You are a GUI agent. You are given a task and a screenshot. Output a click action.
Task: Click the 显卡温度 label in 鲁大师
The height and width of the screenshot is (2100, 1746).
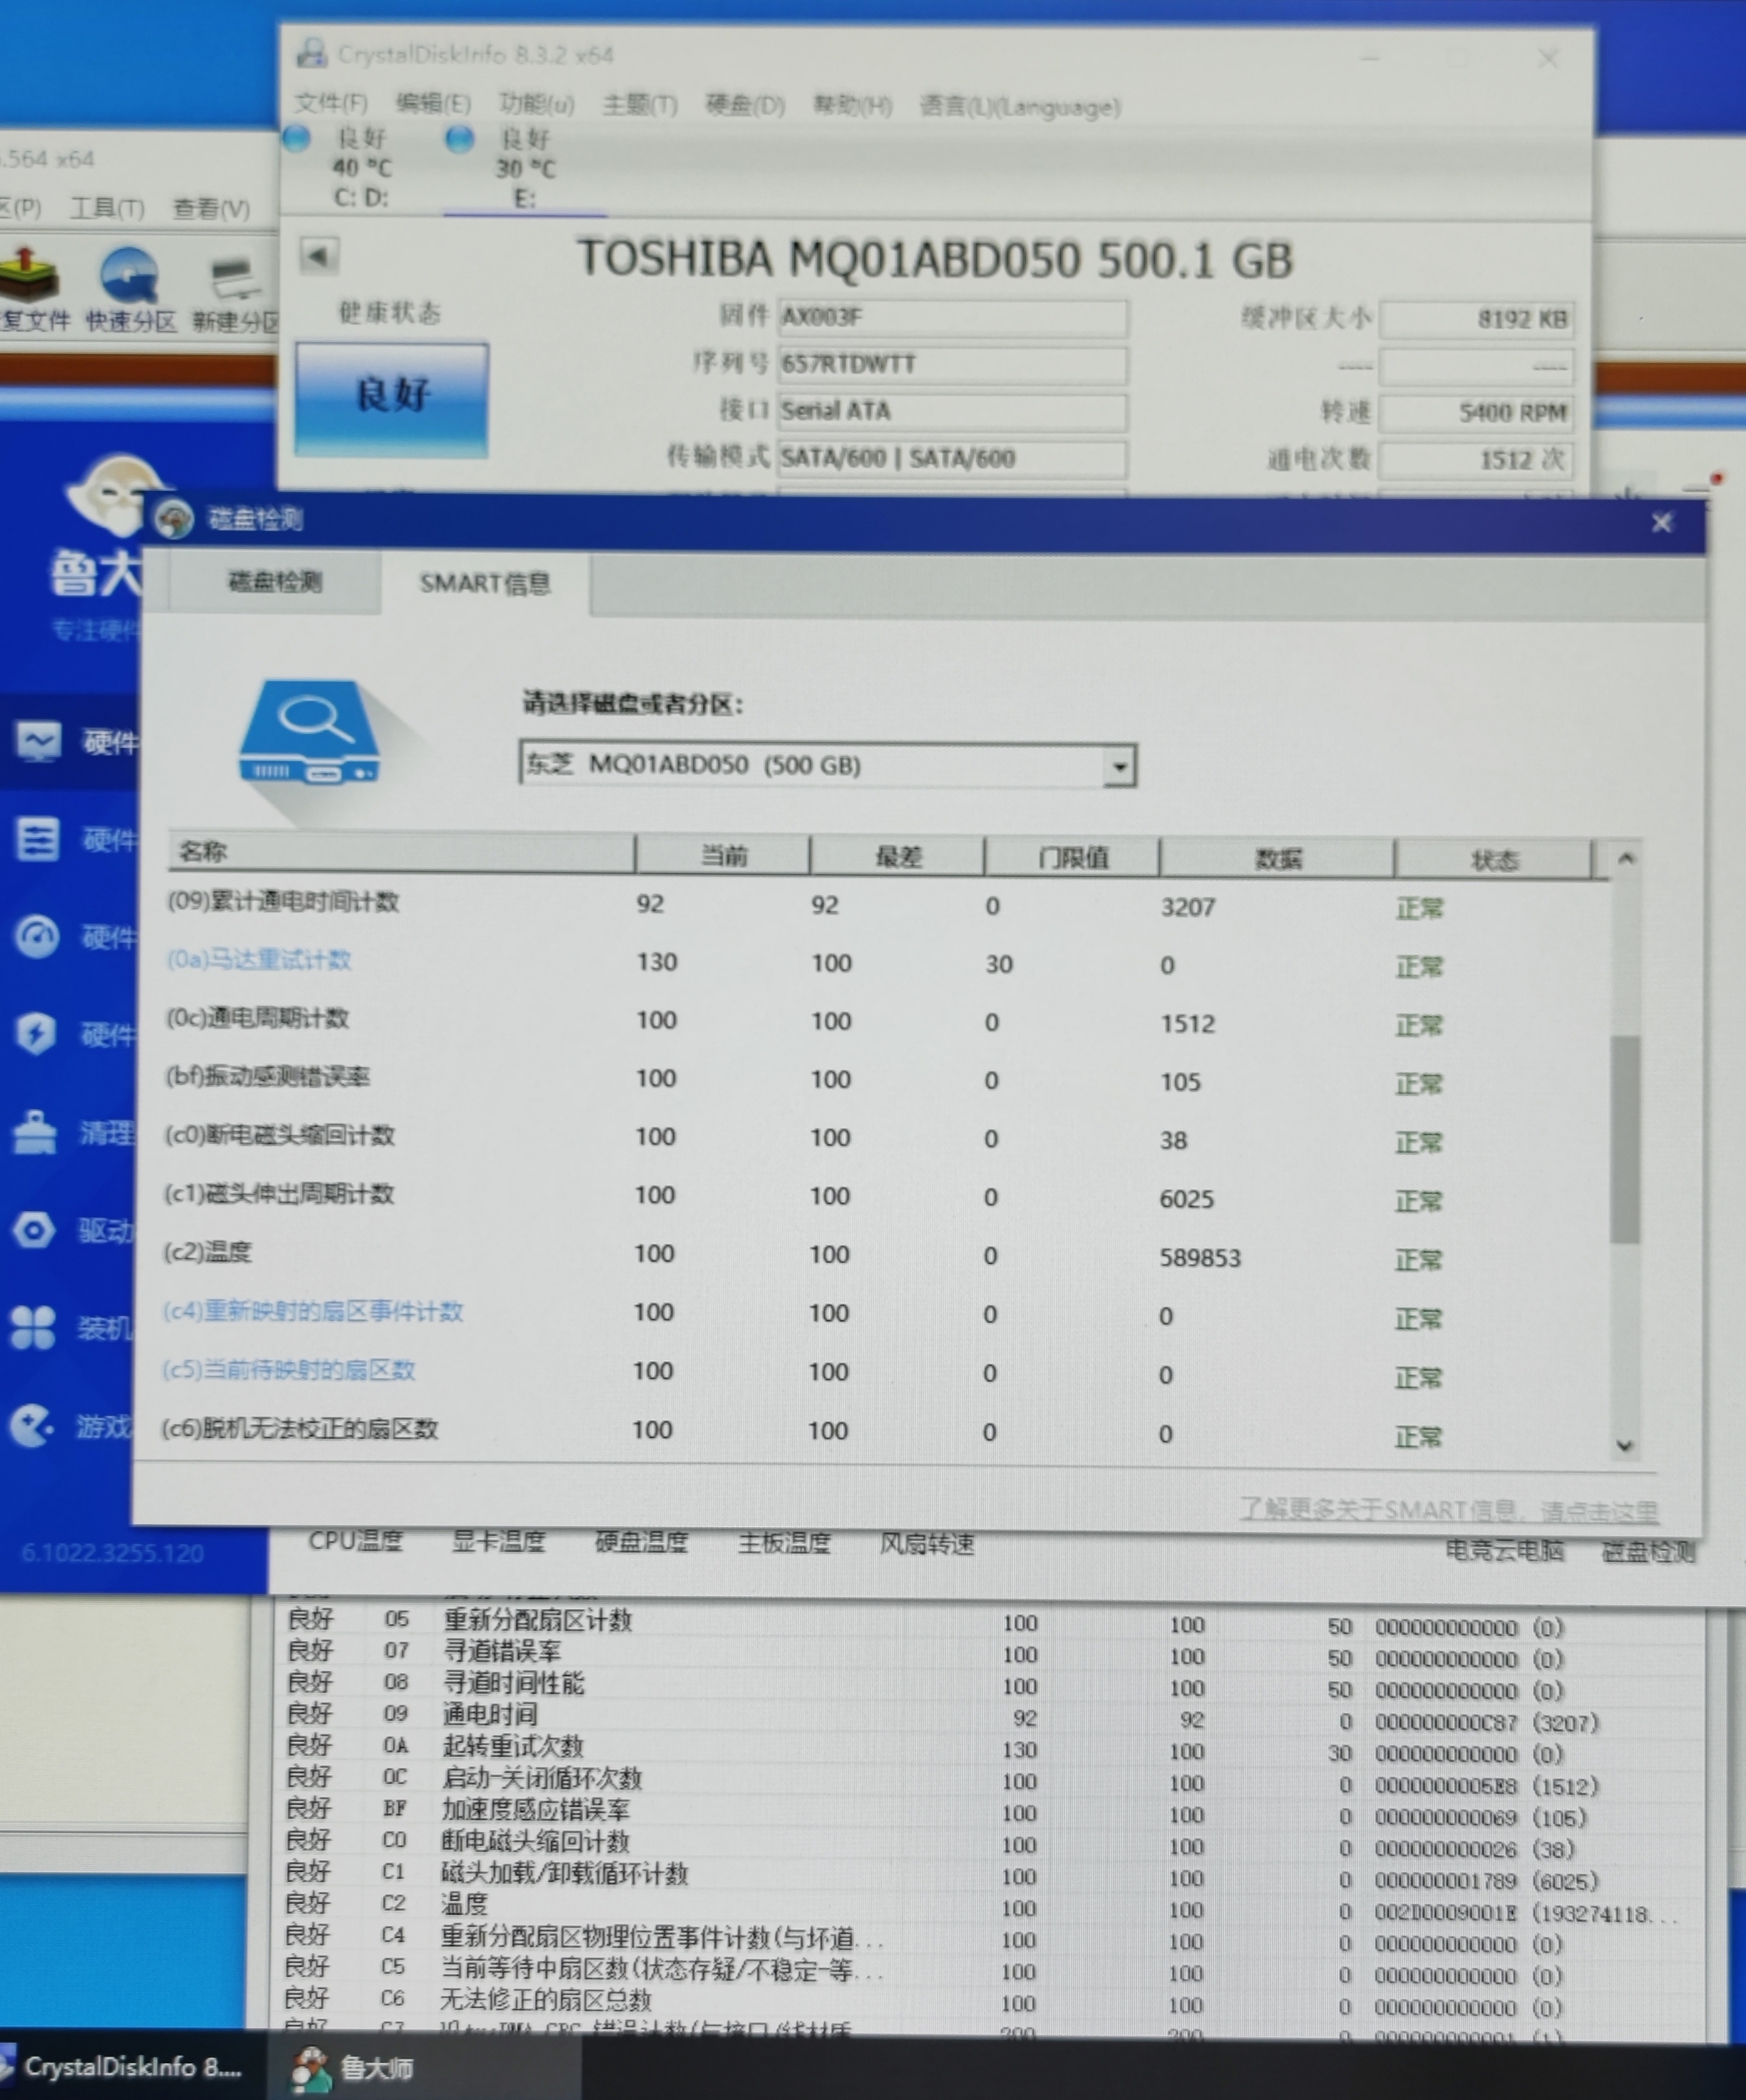click(498, 1542)
